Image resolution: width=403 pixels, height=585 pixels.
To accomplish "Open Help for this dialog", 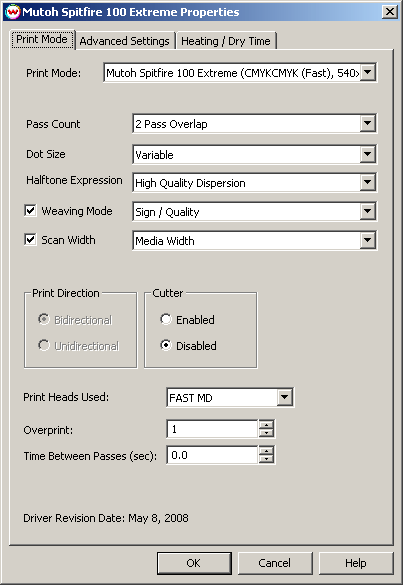I will coord(356,563).
